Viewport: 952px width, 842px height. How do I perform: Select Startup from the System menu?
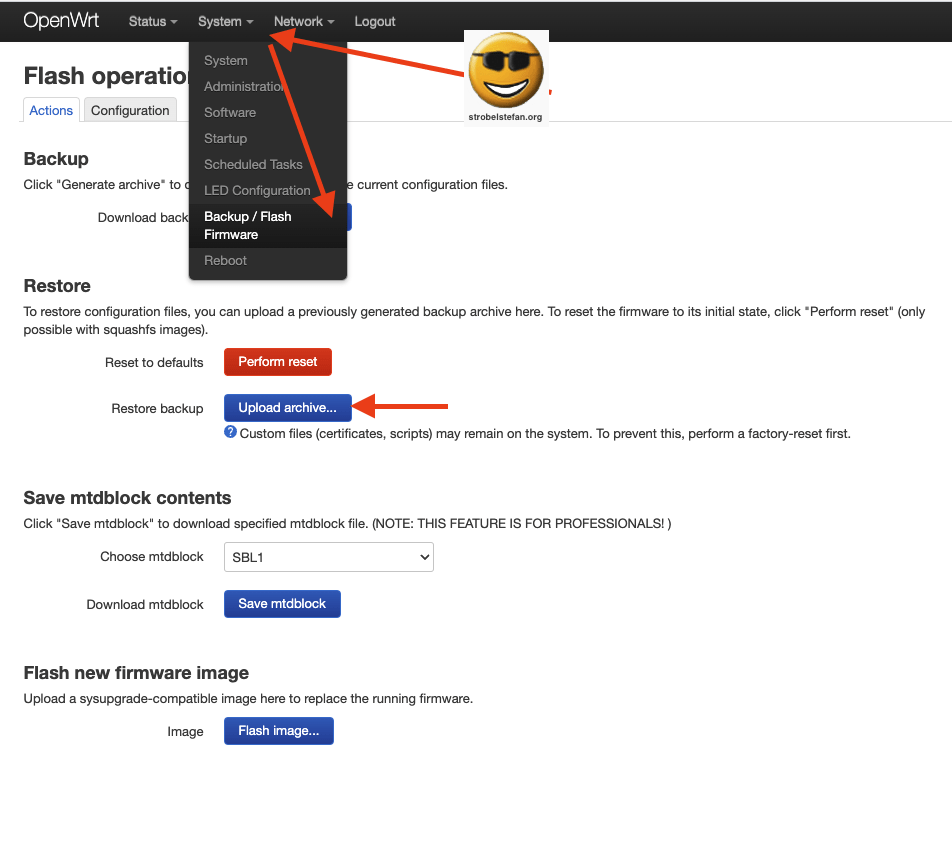225,138
